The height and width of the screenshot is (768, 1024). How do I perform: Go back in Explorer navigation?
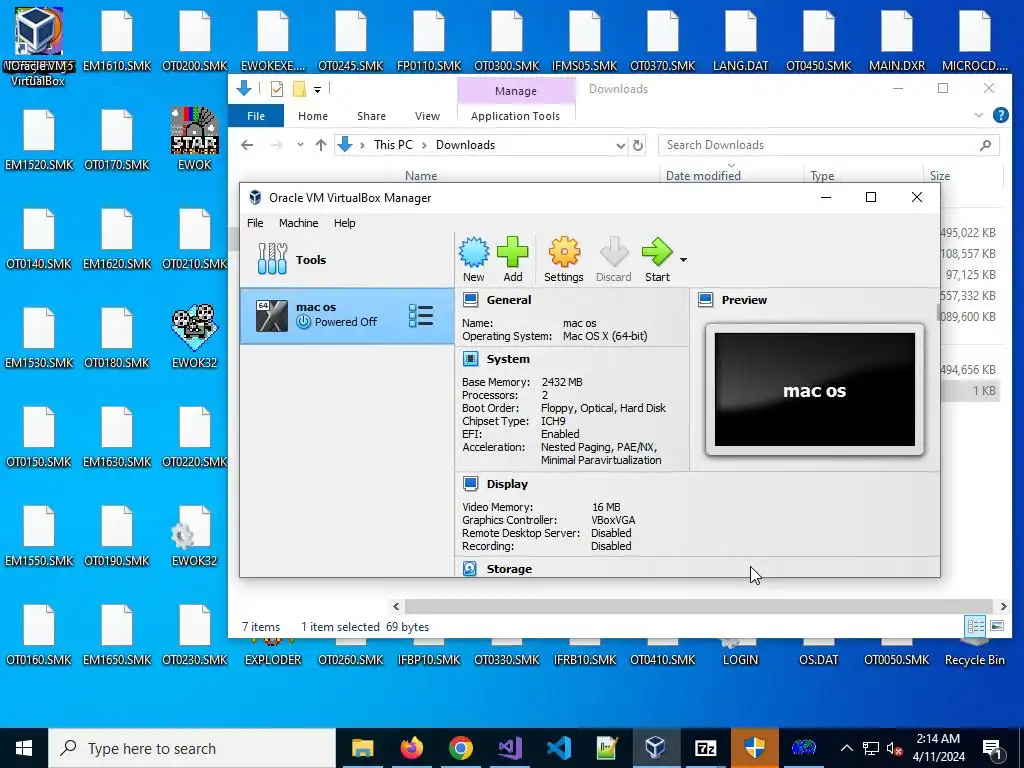247,145
